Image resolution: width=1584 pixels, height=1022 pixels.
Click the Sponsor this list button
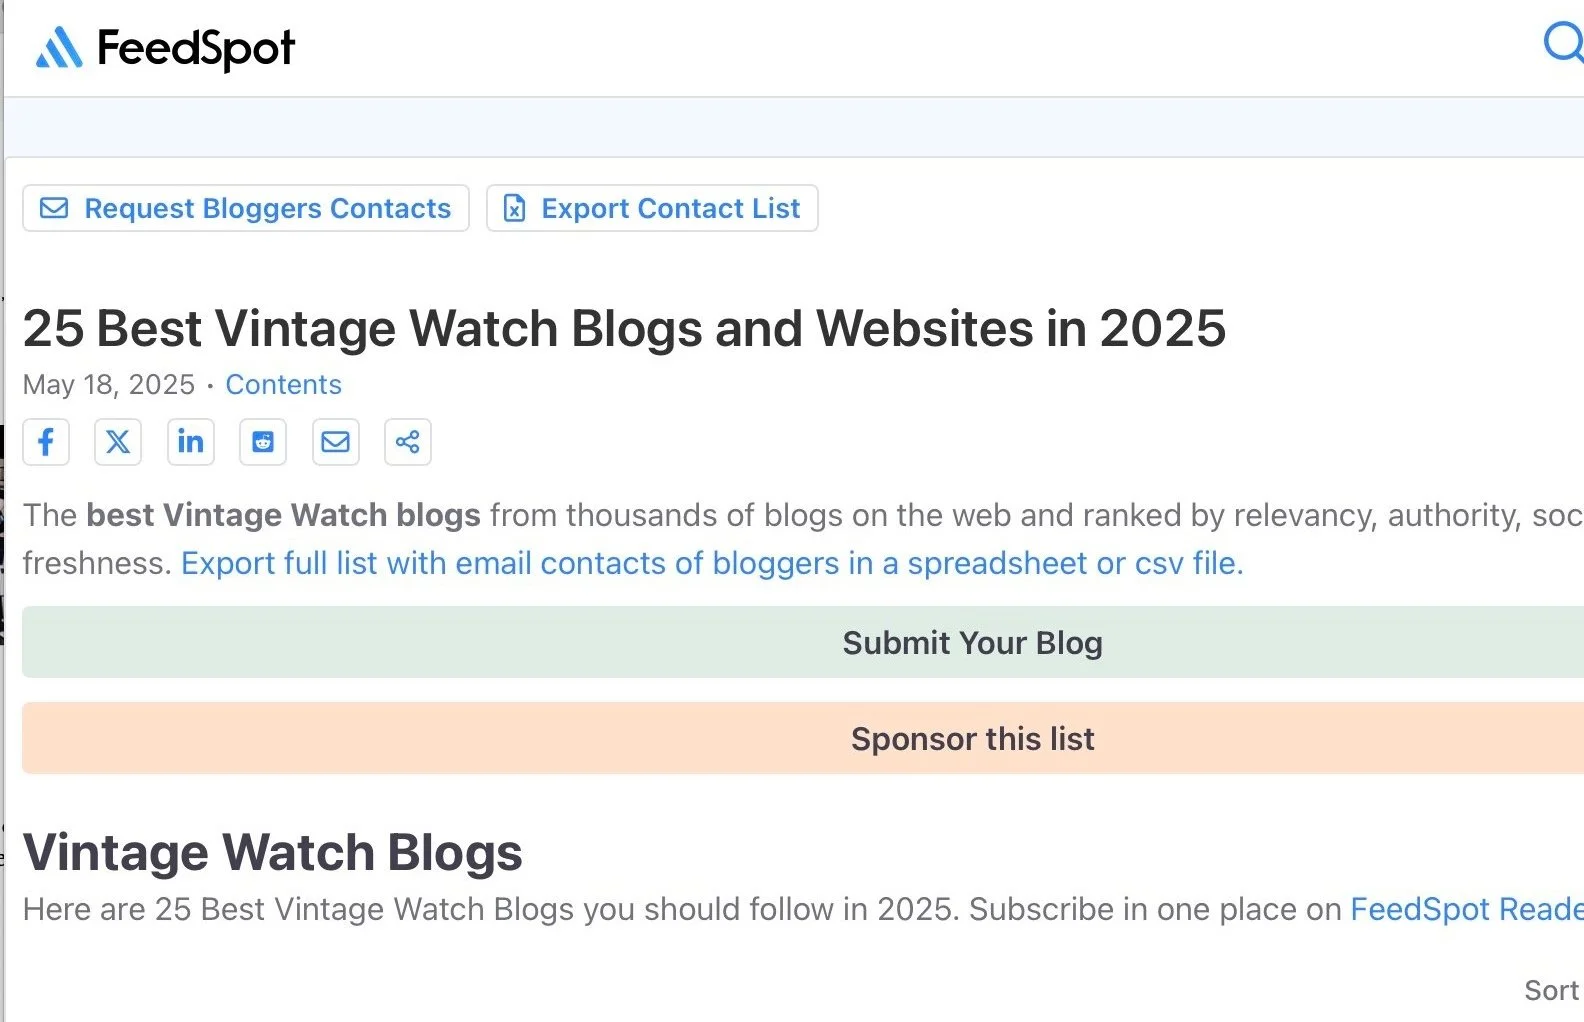click(803, 738)
